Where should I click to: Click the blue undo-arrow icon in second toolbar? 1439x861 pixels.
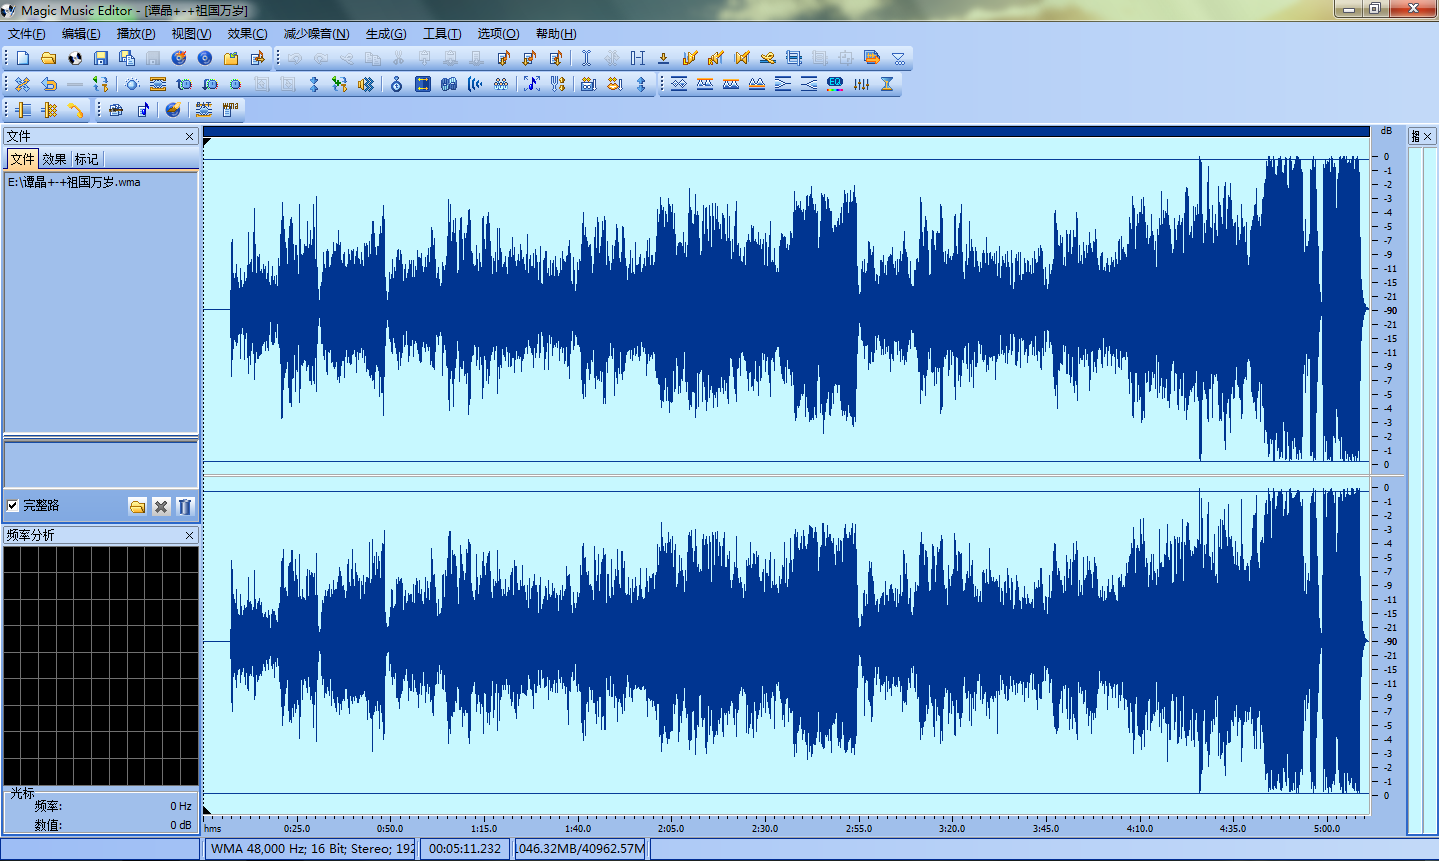coord(49,84)
